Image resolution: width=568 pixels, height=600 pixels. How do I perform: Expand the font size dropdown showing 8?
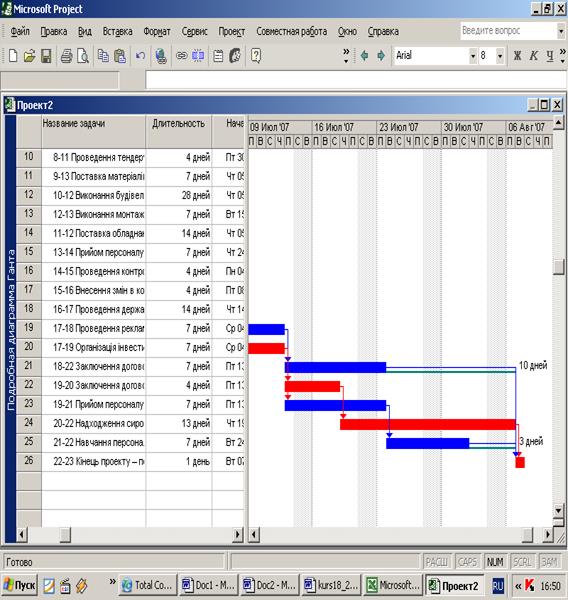(500, 56)
